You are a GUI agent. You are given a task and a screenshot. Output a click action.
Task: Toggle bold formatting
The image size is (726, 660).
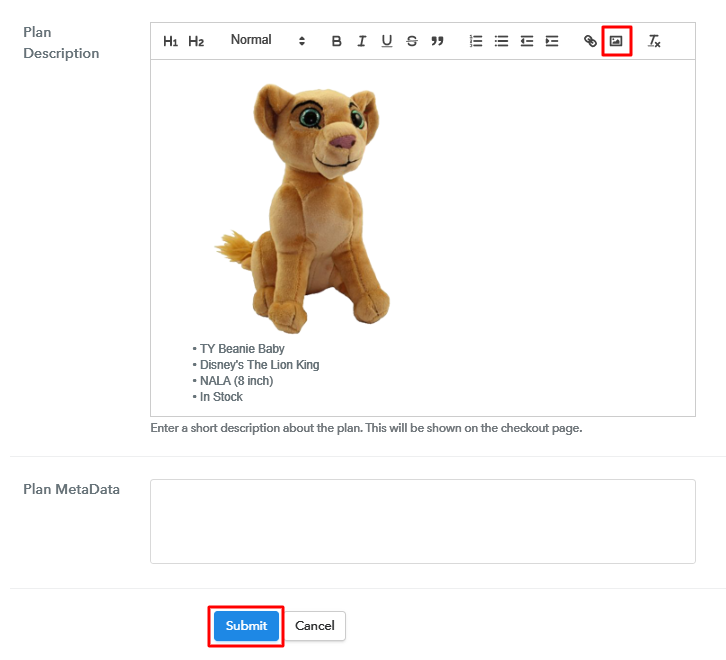(337, 41)
